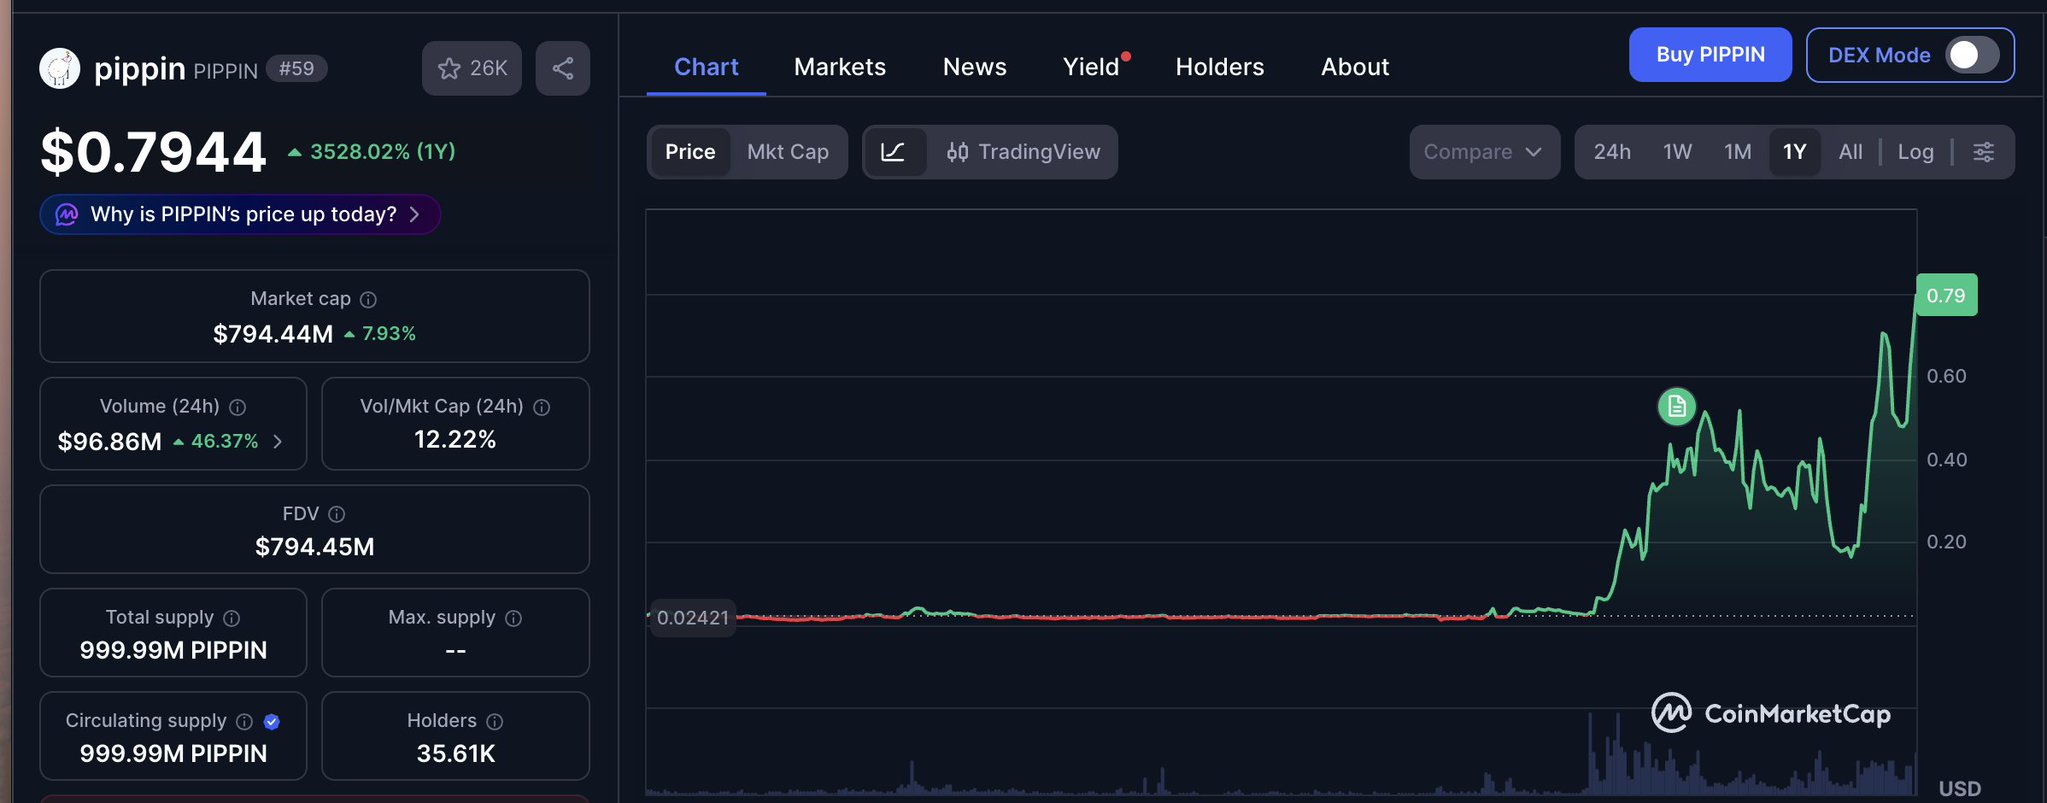The width and height of the screenshot is (2047, 803).
Task: Open the Compare dropdown
Action: click(1484, 152)
